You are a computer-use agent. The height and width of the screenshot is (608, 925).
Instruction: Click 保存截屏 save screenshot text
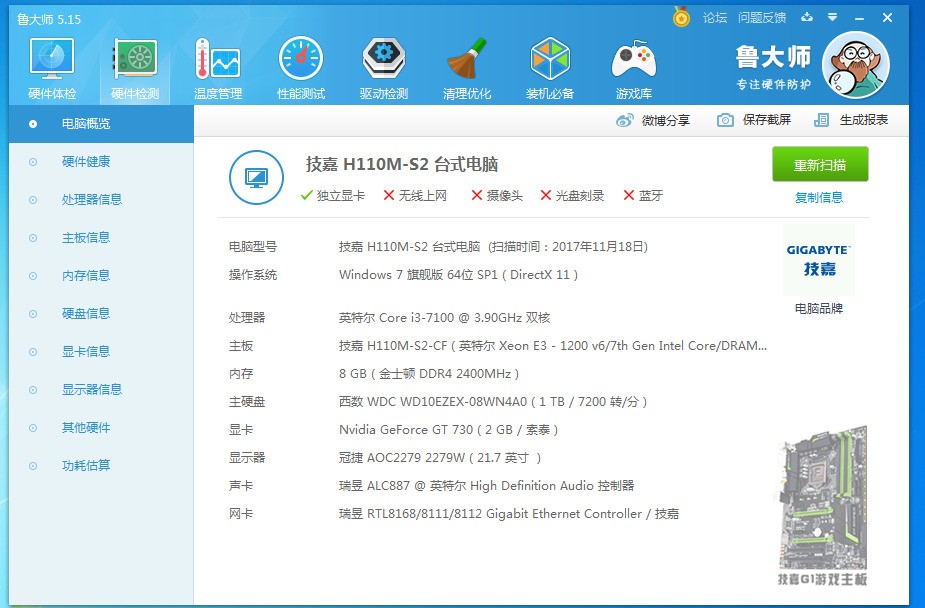(766, 120)
